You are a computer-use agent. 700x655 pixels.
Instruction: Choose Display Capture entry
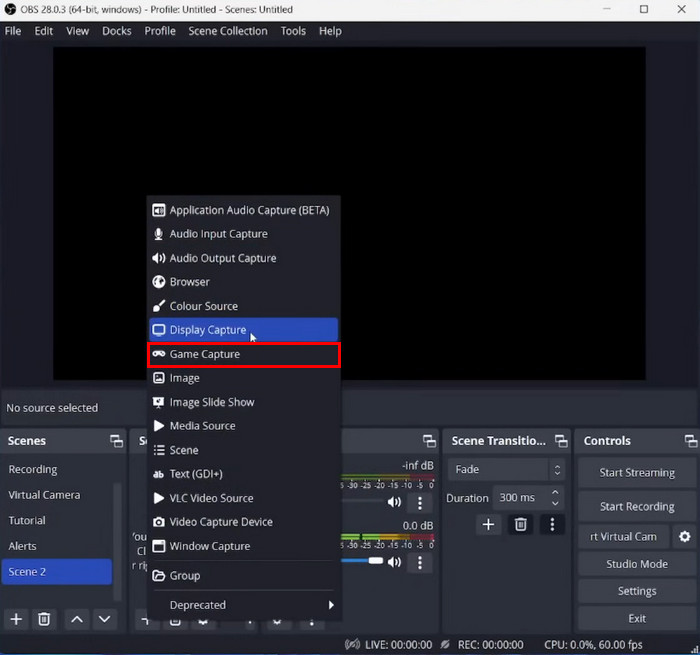click(x=244, y=330)
